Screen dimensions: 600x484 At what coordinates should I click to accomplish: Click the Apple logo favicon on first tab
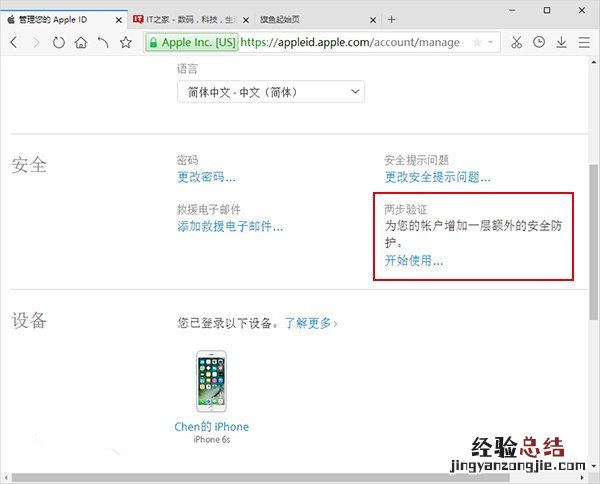pyautogui.click(x=11, y=20)
